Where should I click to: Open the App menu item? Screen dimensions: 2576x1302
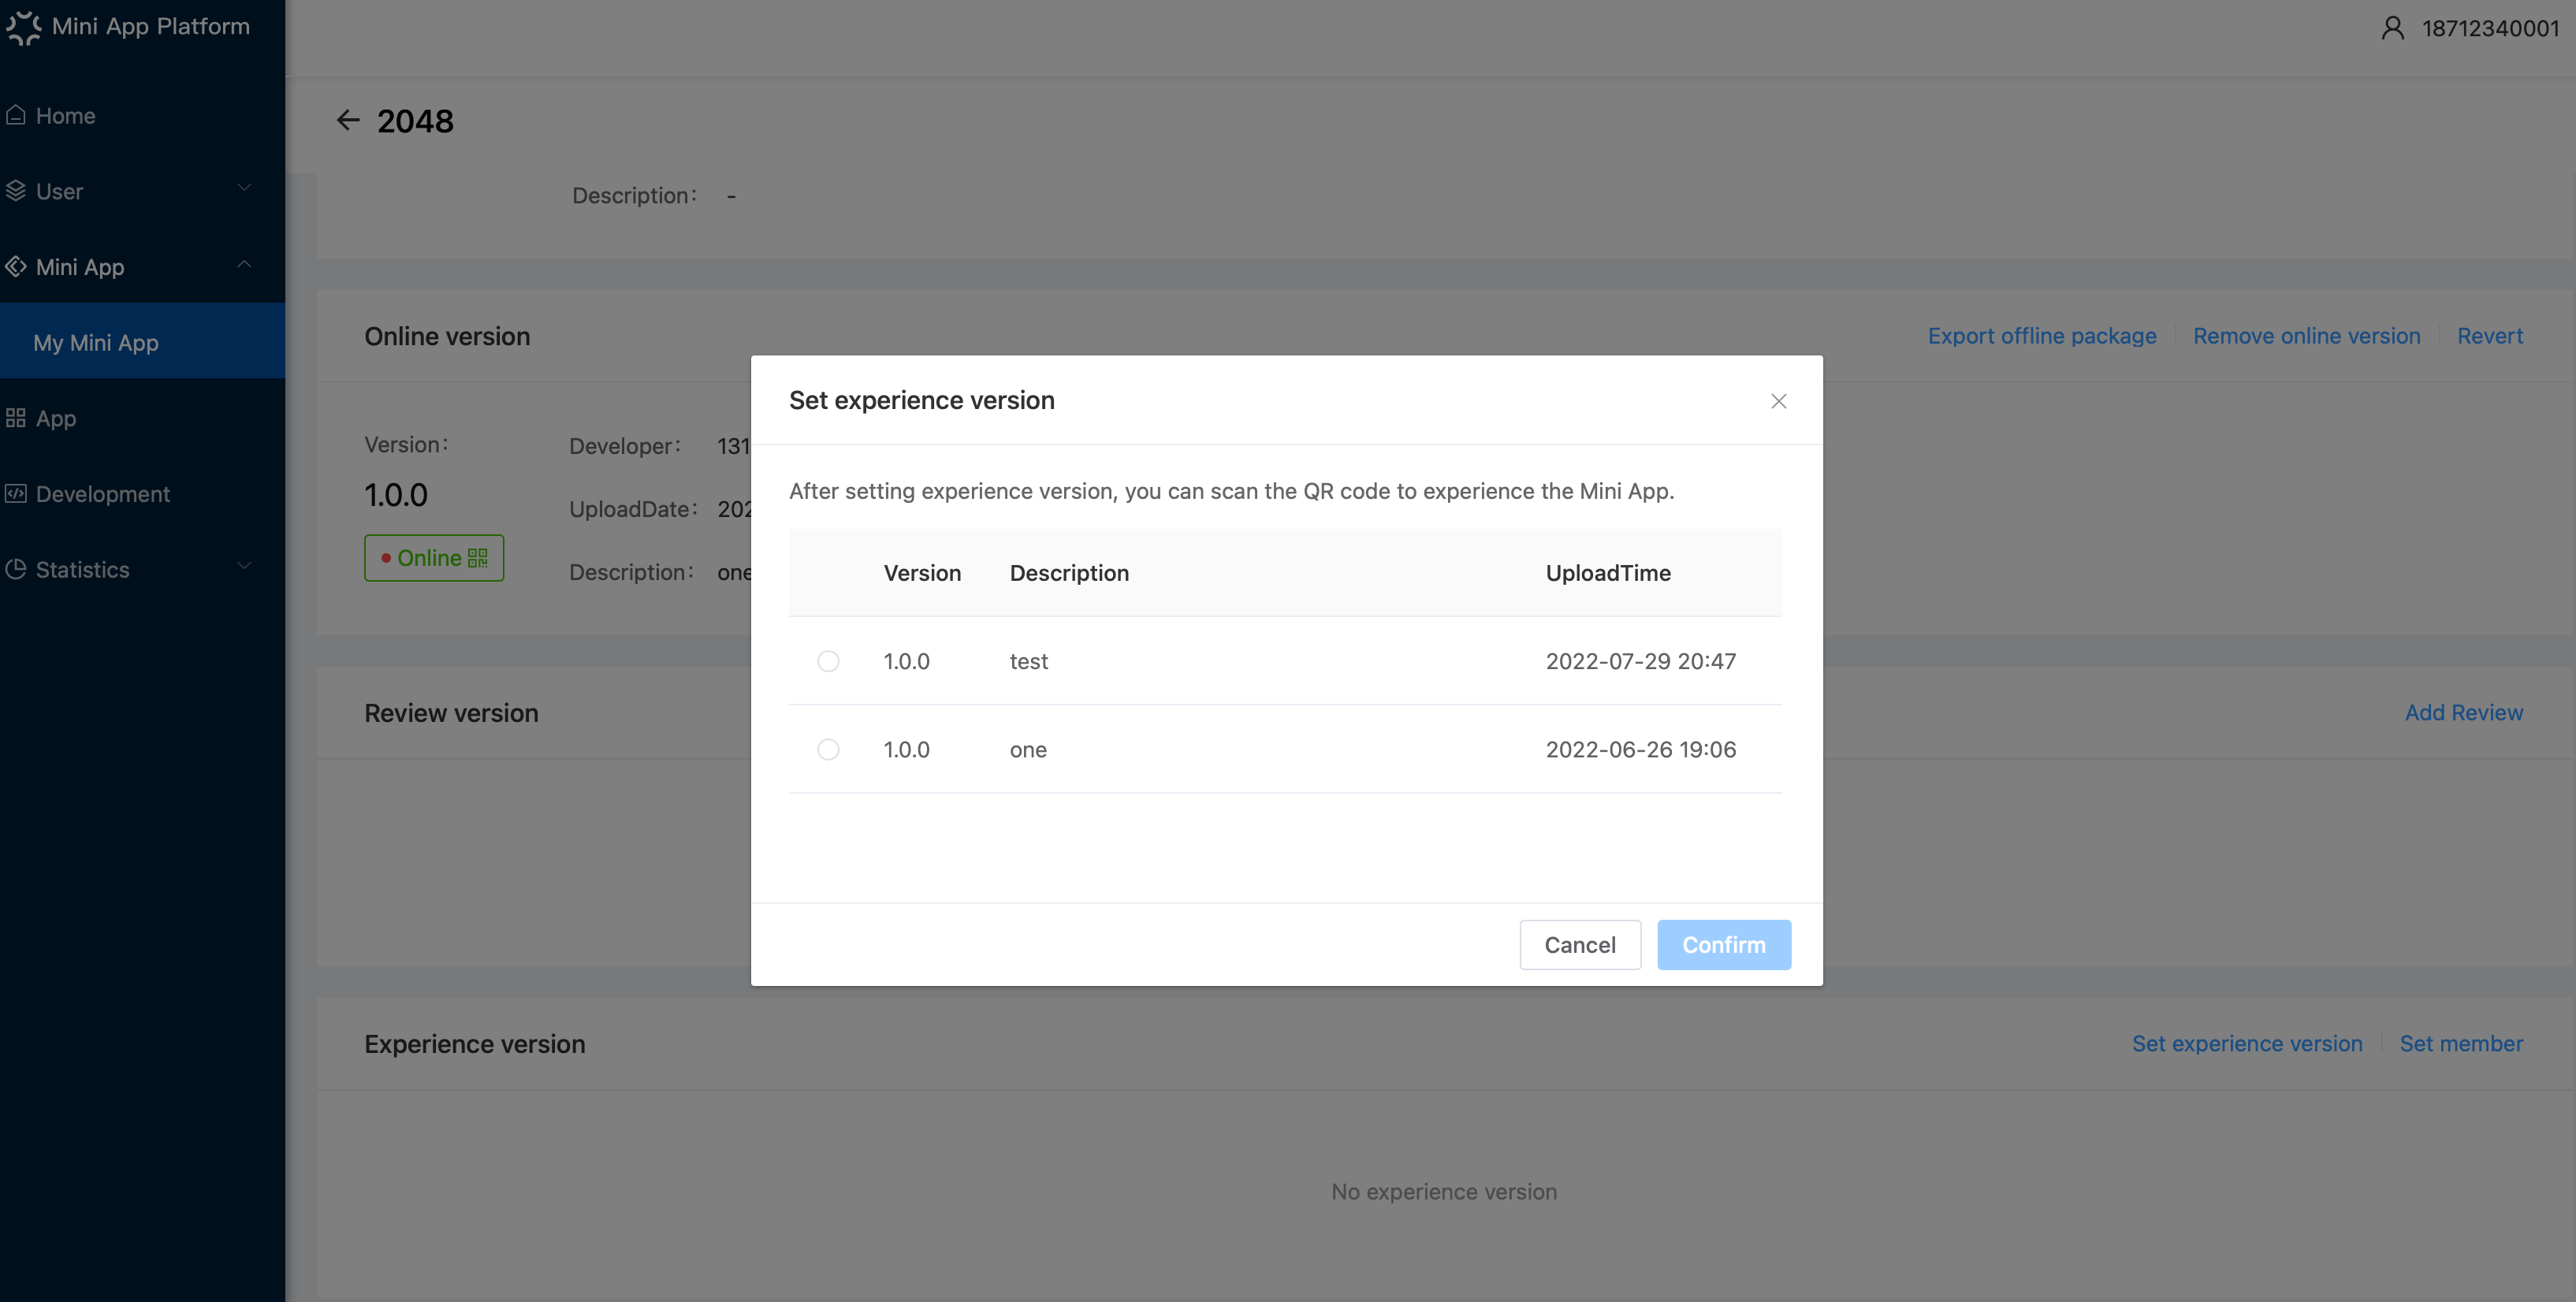(x=142, y=418)
